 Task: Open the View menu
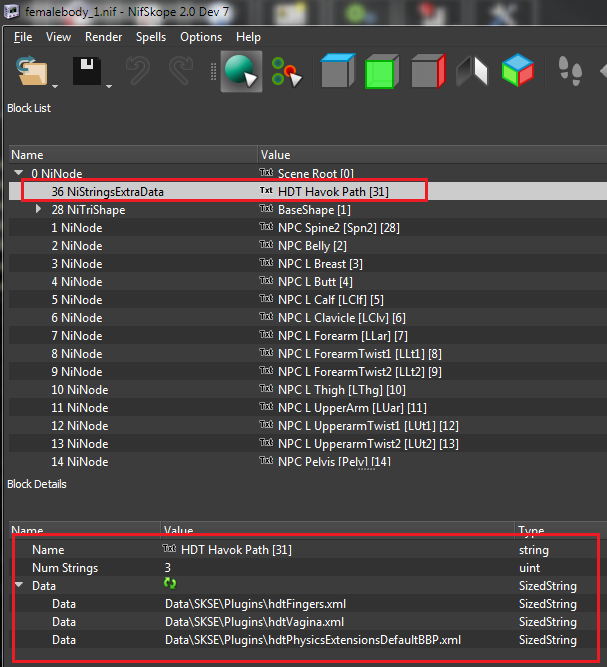click(58, 37)
